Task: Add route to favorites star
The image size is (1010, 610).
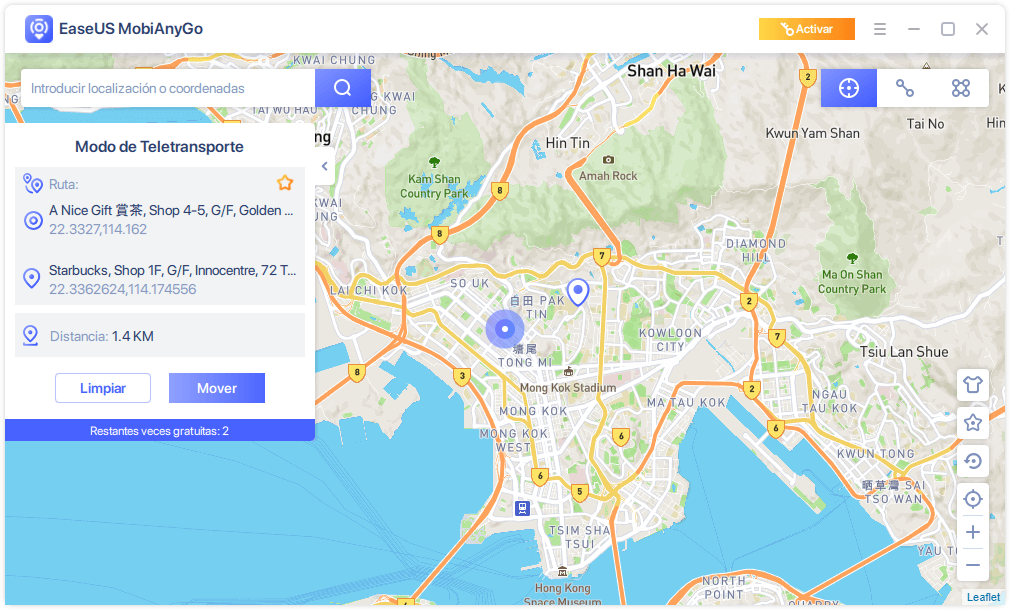Action: click(285, 183)
